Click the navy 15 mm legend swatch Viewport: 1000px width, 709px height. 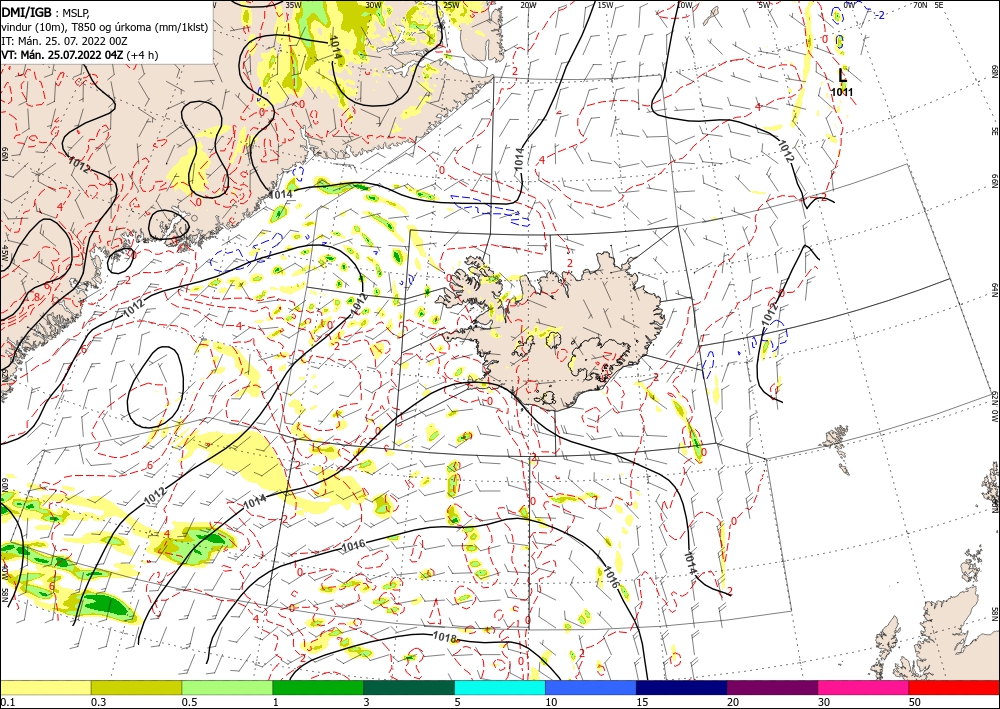pyautogui.click(x=682, y=687)
